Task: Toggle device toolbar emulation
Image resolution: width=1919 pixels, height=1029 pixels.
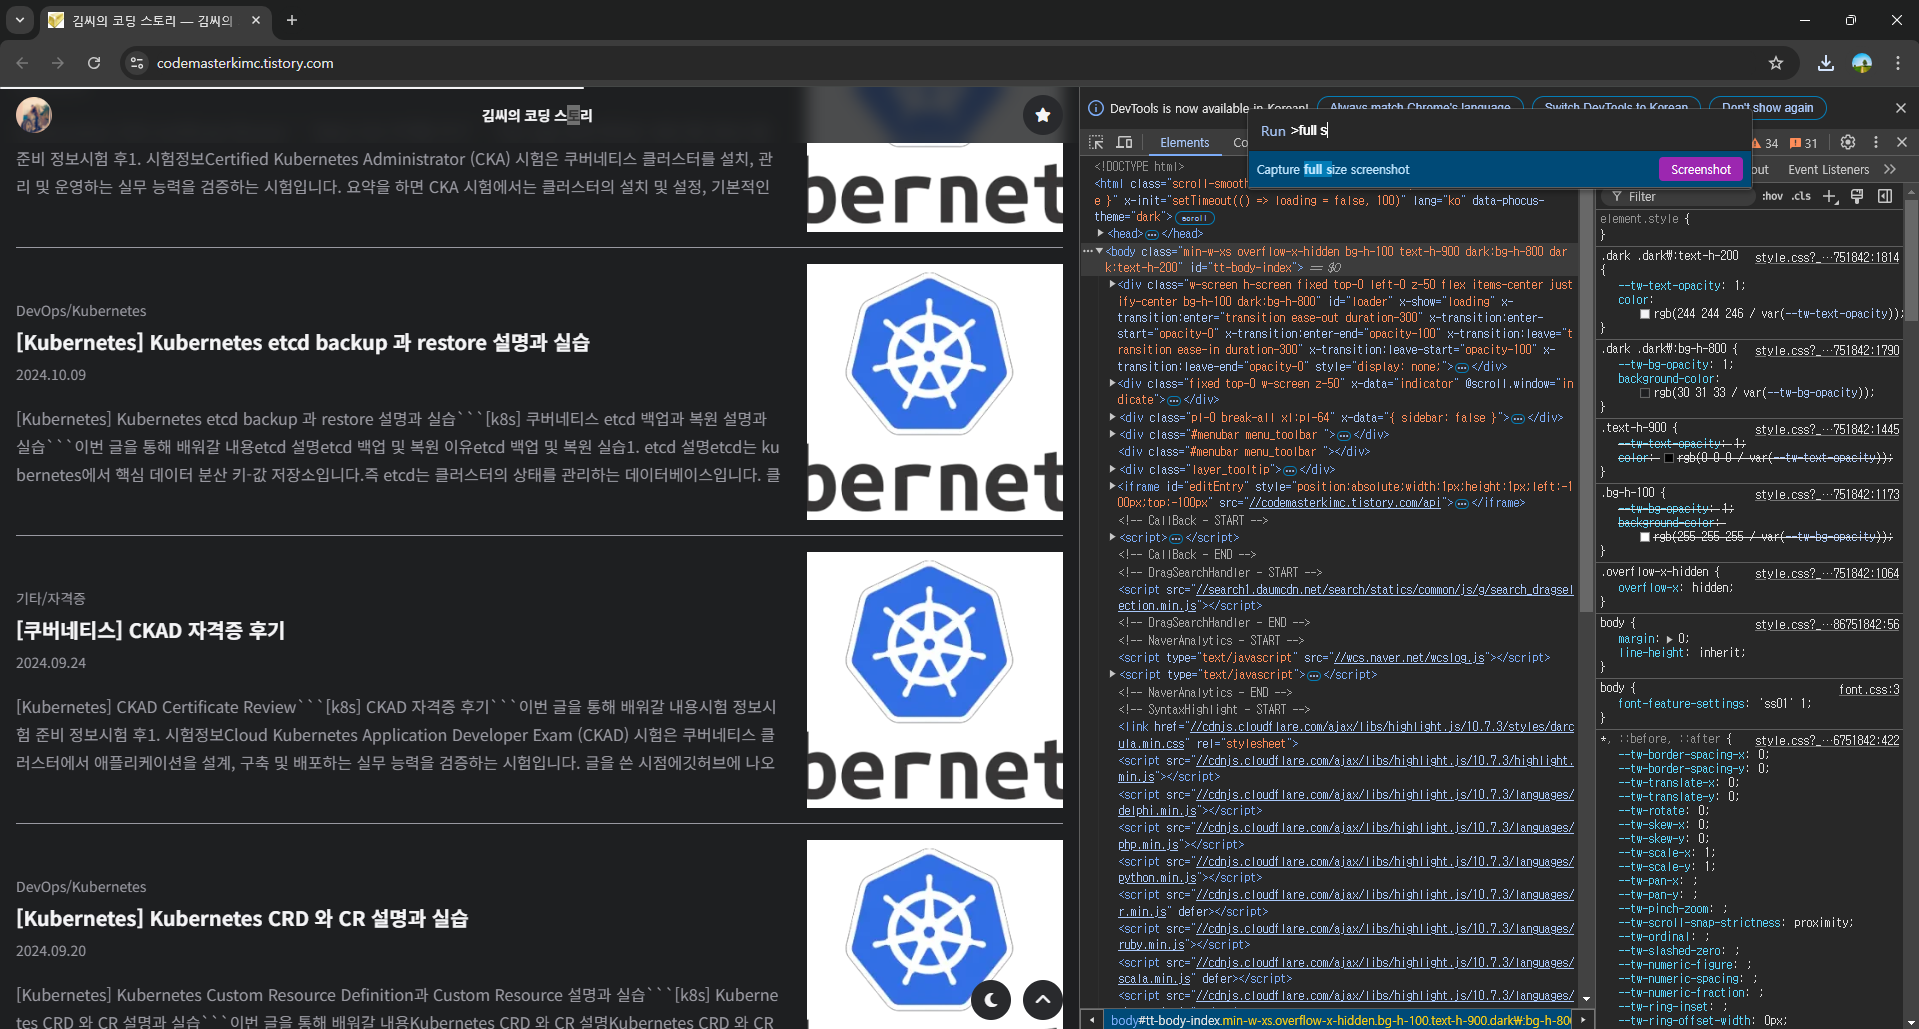Action: (1124, 142)
